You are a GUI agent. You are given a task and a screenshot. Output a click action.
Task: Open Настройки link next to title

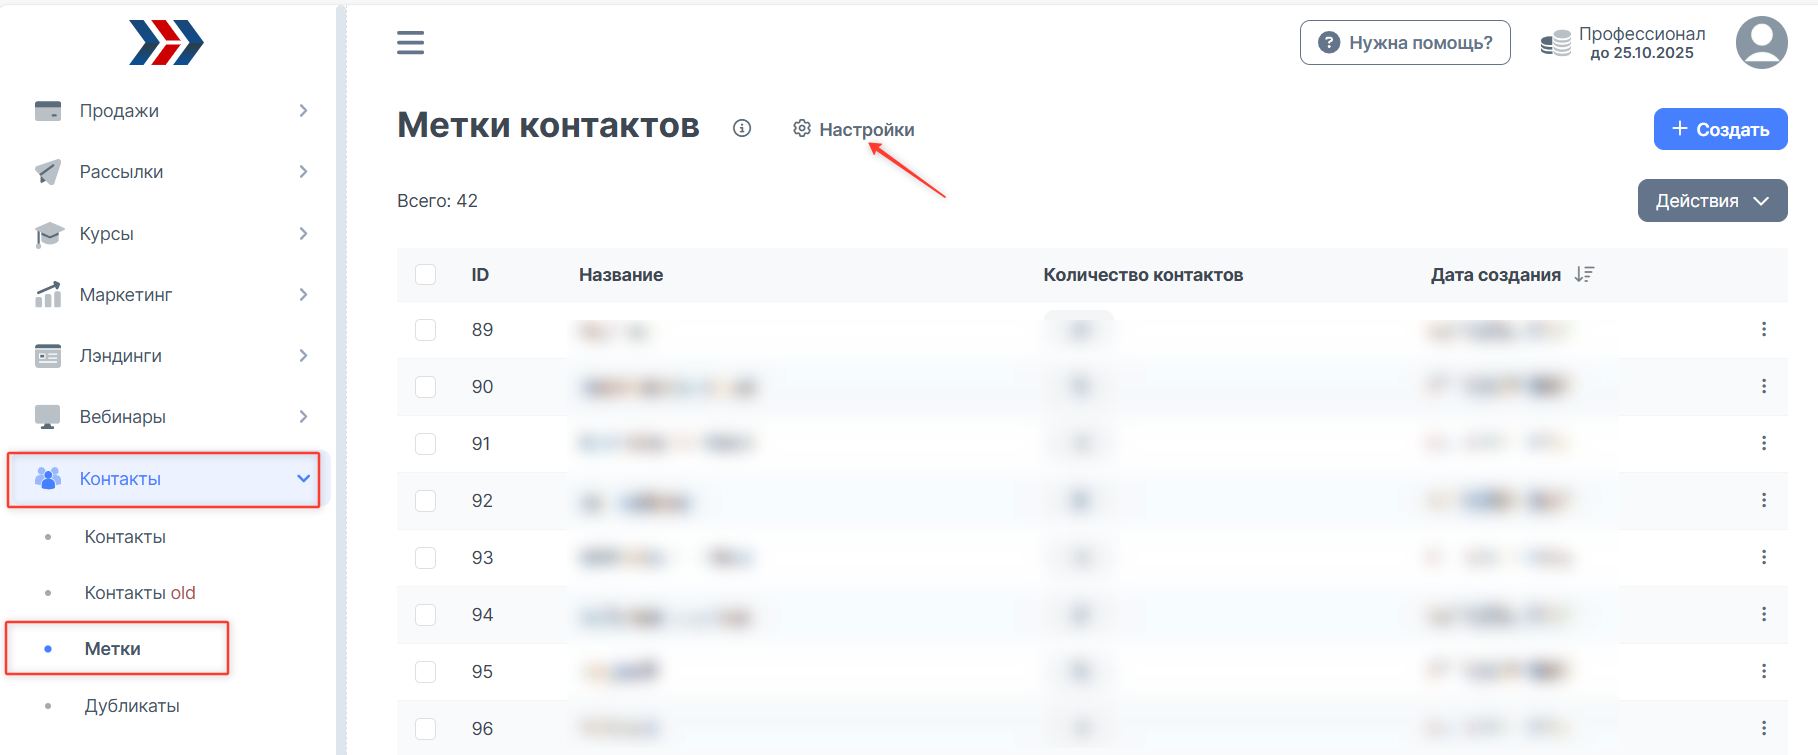tap(854, 129)
